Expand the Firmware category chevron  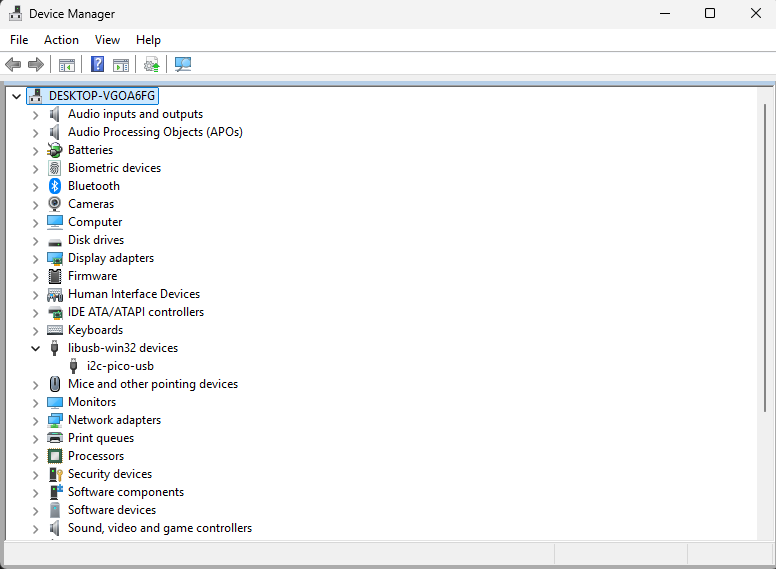coord(35,277)
